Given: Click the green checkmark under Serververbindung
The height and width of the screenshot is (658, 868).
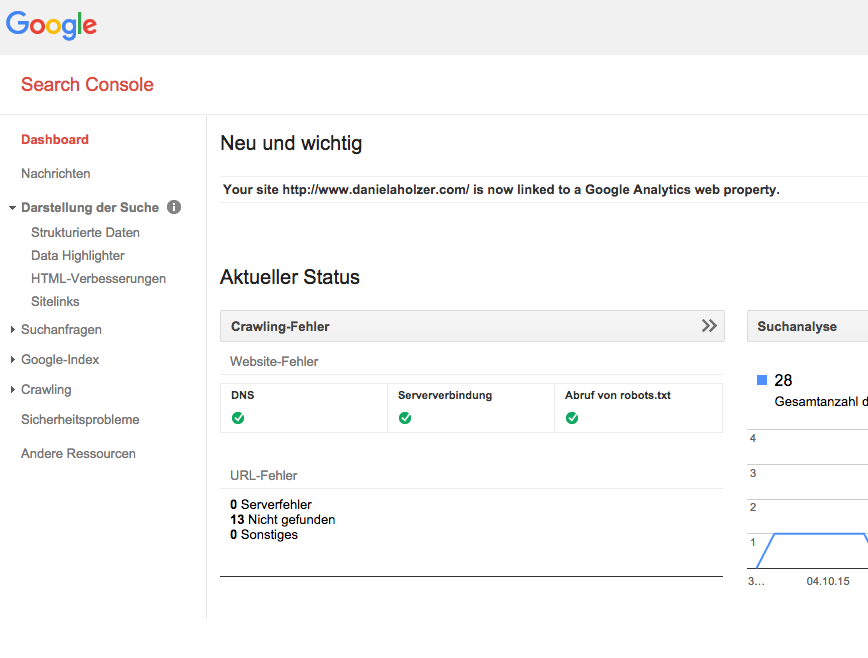Looking at the screenshot, I should (405, 418).
